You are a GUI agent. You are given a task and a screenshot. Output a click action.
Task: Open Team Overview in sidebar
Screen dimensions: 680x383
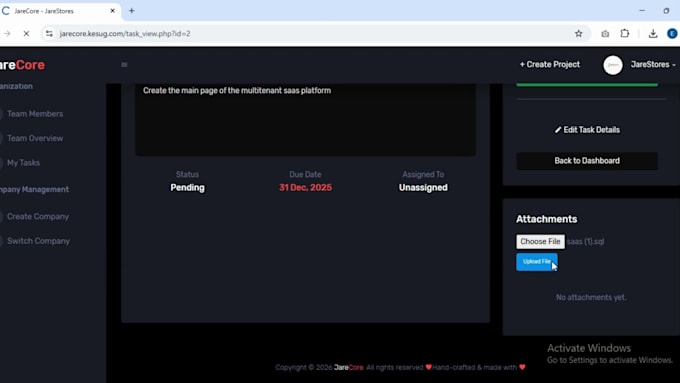click(35, 138)
